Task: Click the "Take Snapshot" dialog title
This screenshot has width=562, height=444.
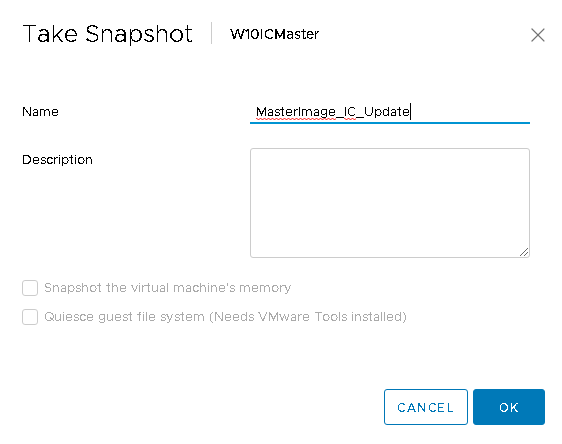Action: 108,34
